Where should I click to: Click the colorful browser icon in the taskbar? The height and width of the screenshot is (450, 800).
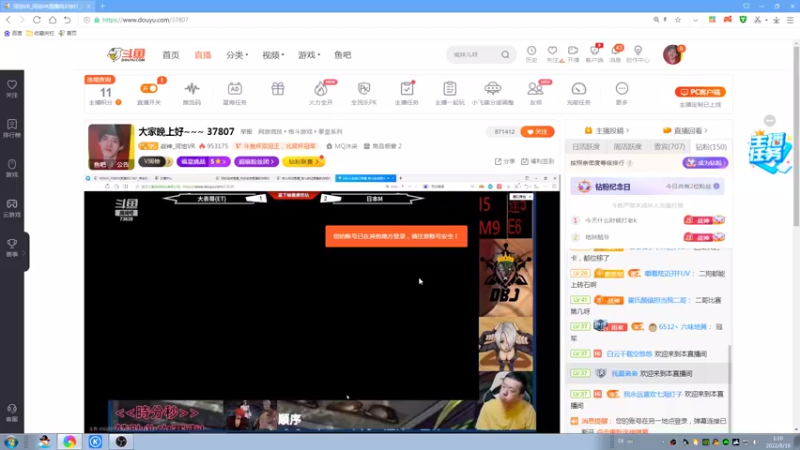click(x=69, y=442)
